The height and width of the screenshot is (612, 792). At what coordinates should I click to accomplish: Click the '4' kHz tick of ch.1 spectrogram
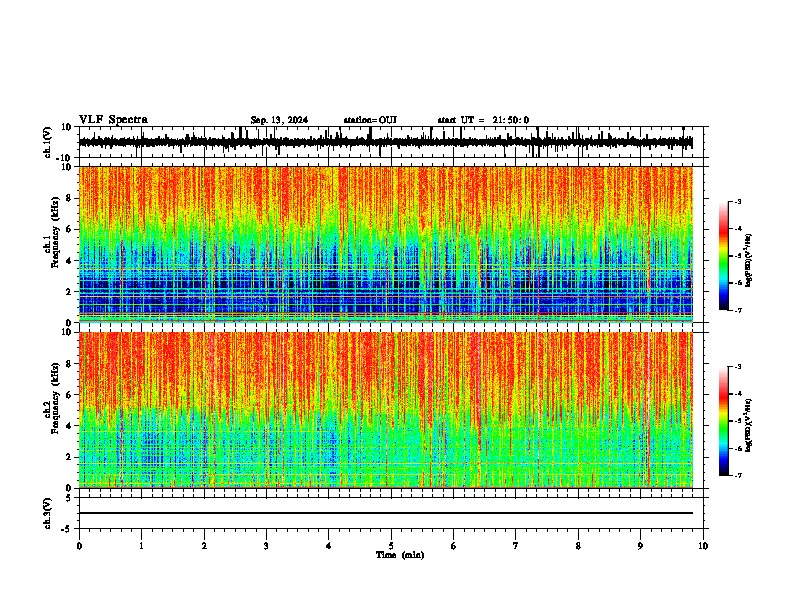[69, 261]
